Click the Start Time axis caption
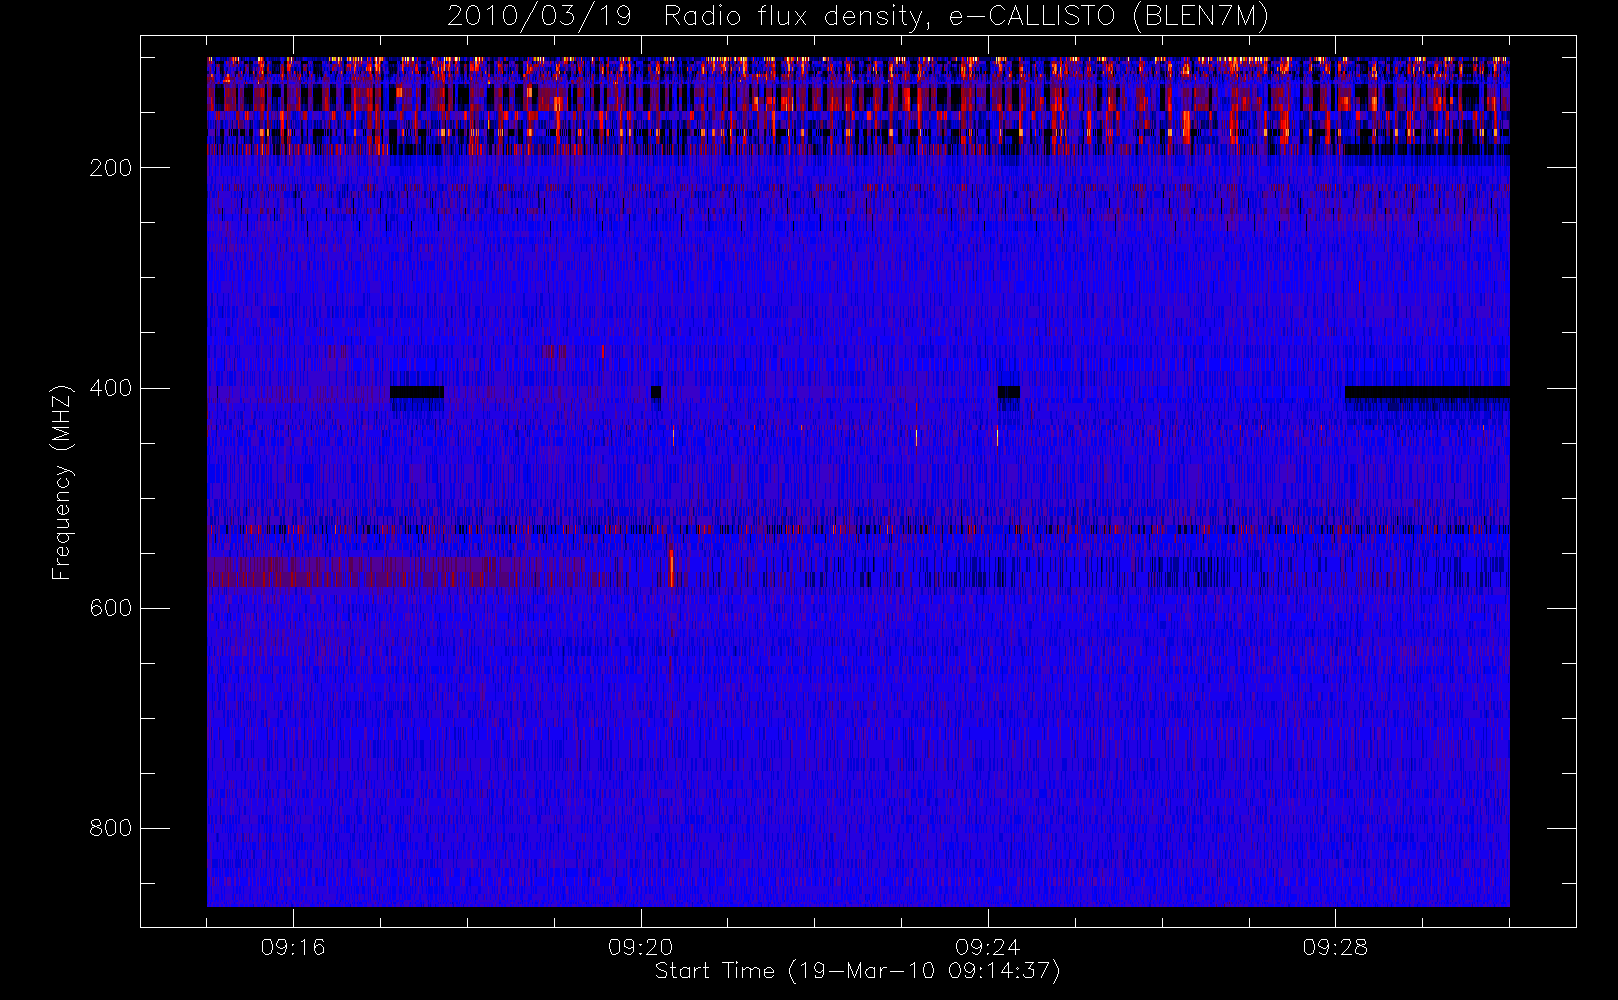The height and width of the screenshot is (1000, 1618). pyautogui.click(x=857, y=971)
